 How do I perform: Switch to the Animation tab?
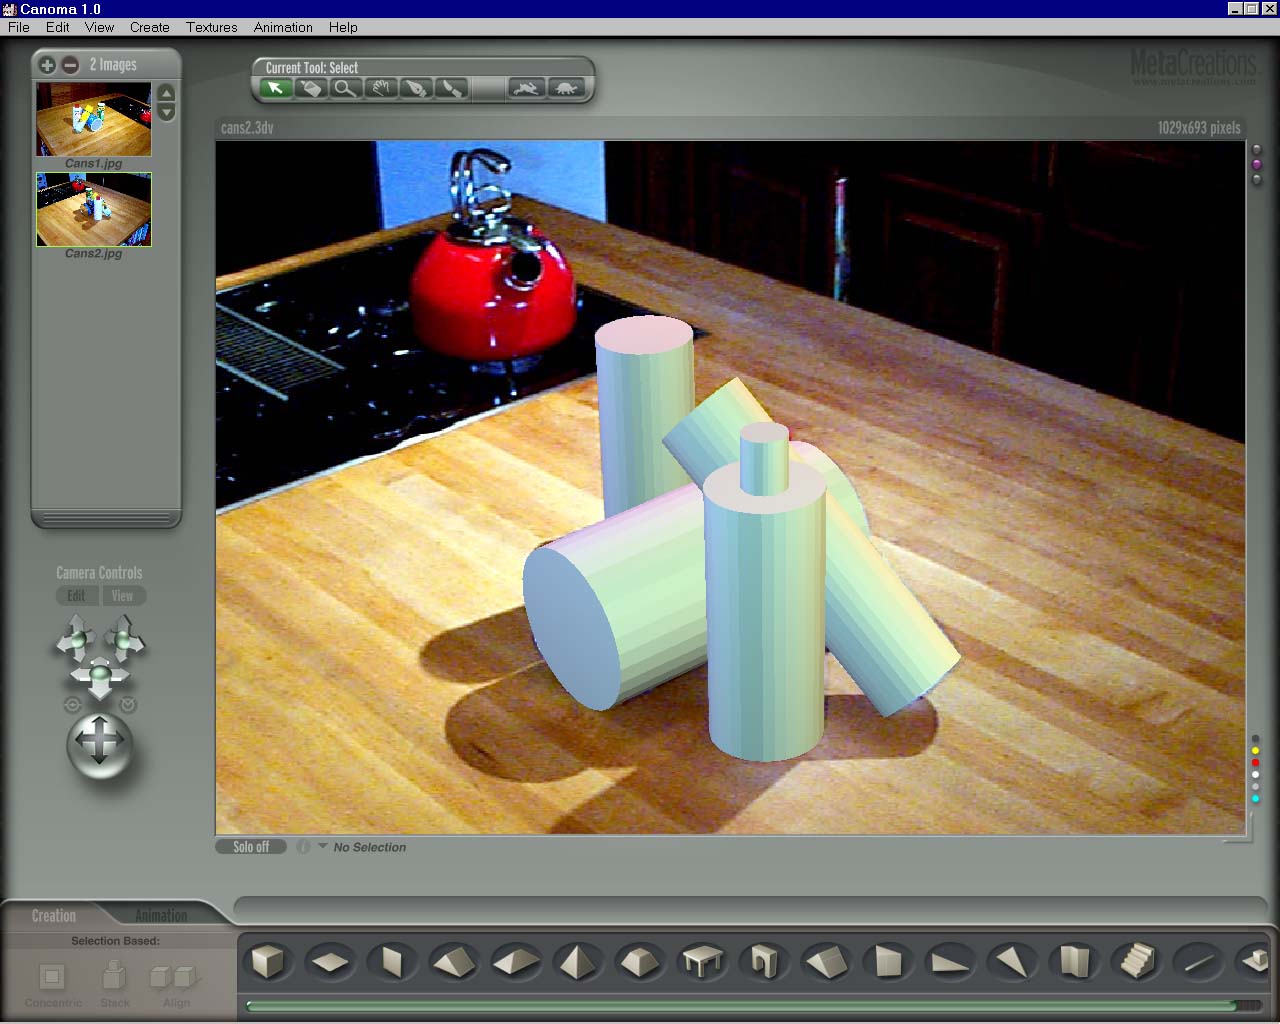tap(161, 915)
